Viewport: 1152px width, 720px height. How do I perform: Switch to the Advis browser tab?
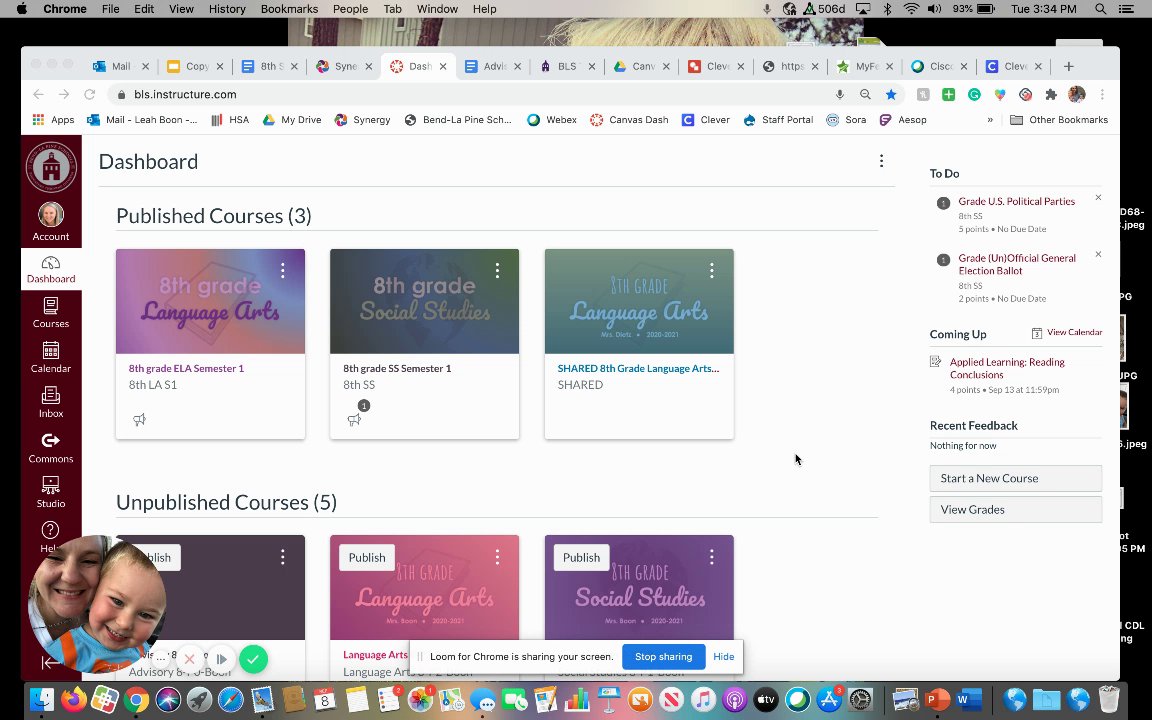click(493, 66)
